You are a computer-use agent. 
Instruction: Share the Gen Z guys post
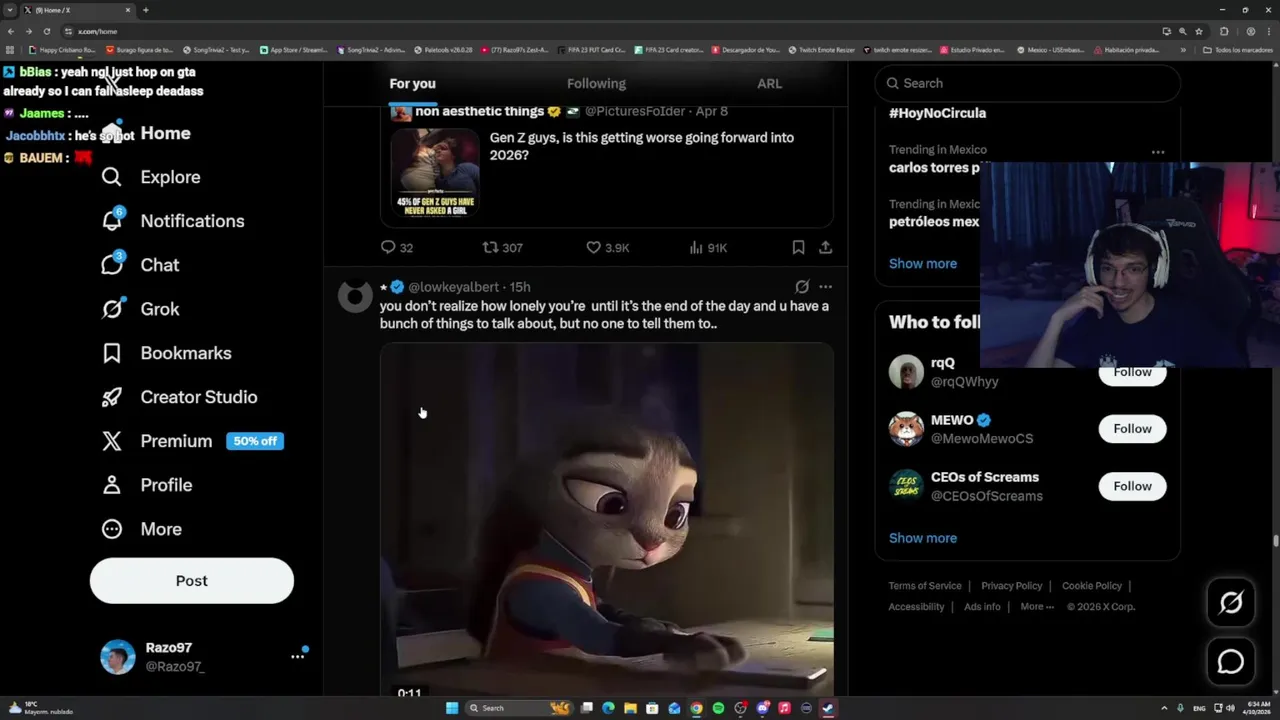[825, 247]
